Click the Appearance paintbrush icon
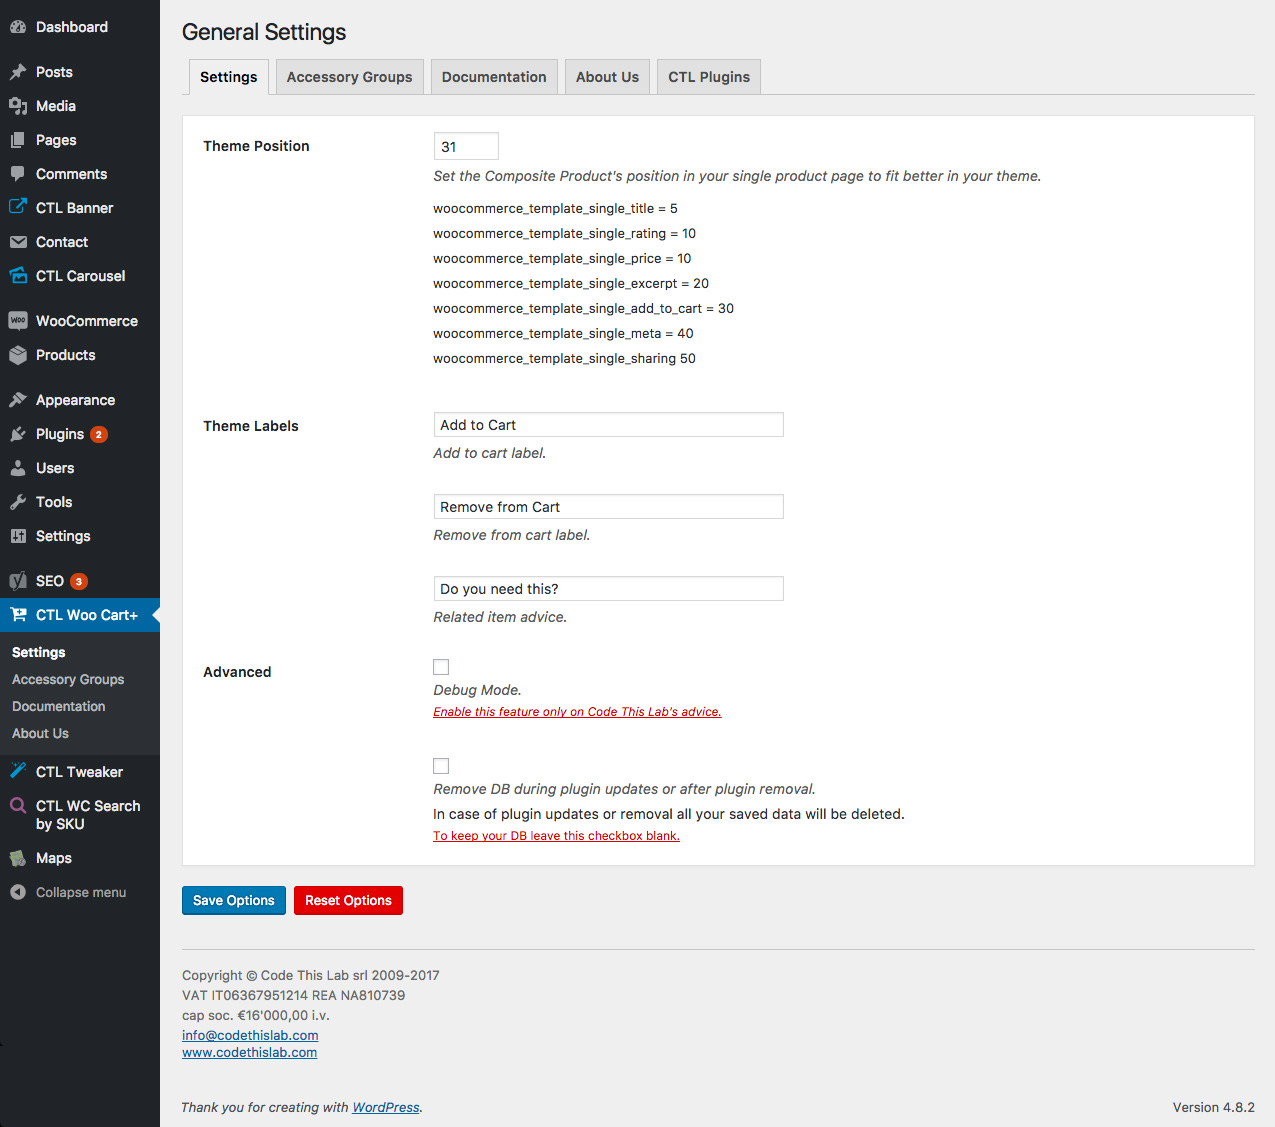The image size is (1275, 1127). tap(18, 400)
